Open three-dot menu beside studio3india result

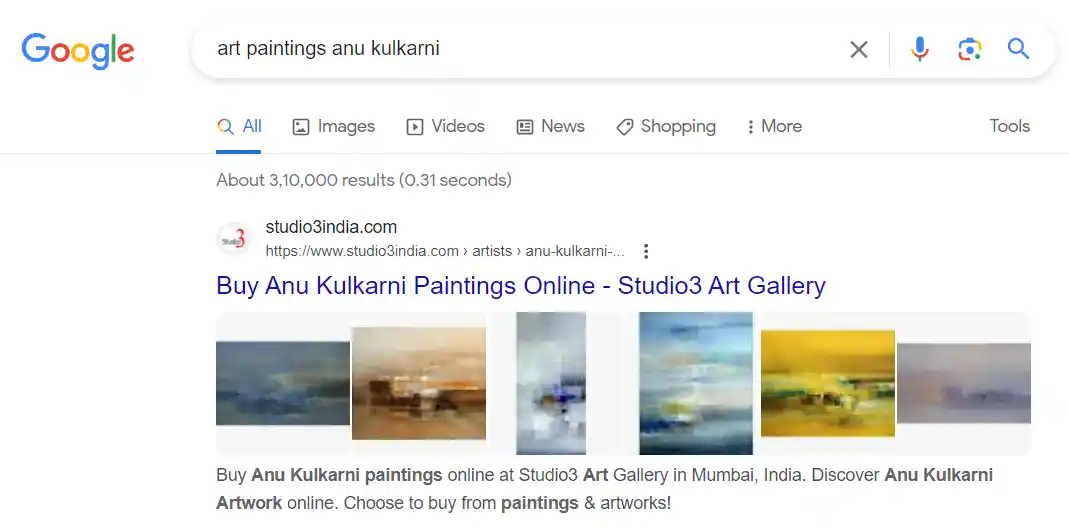pos(646,251)
